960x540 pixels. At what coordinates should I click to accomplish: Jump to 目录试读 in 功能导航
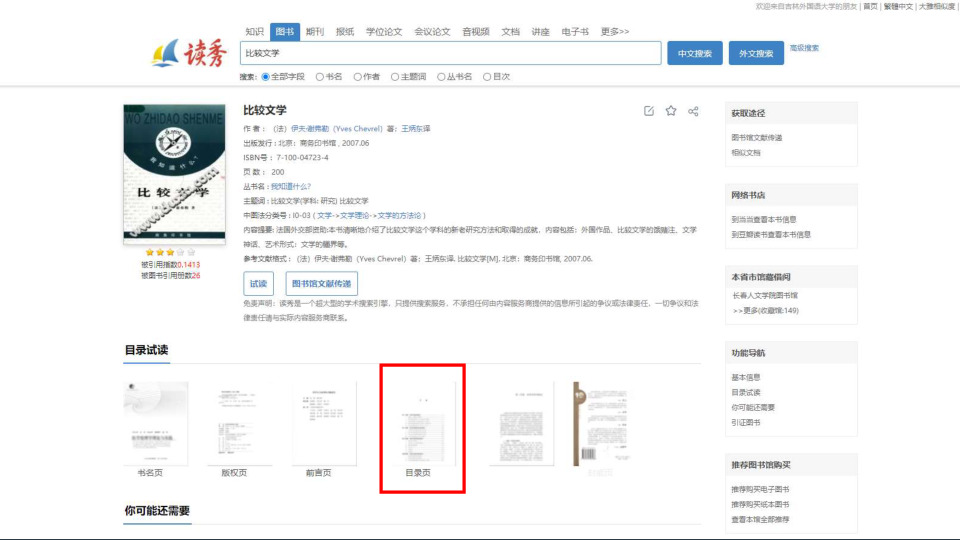click(746, 393)
